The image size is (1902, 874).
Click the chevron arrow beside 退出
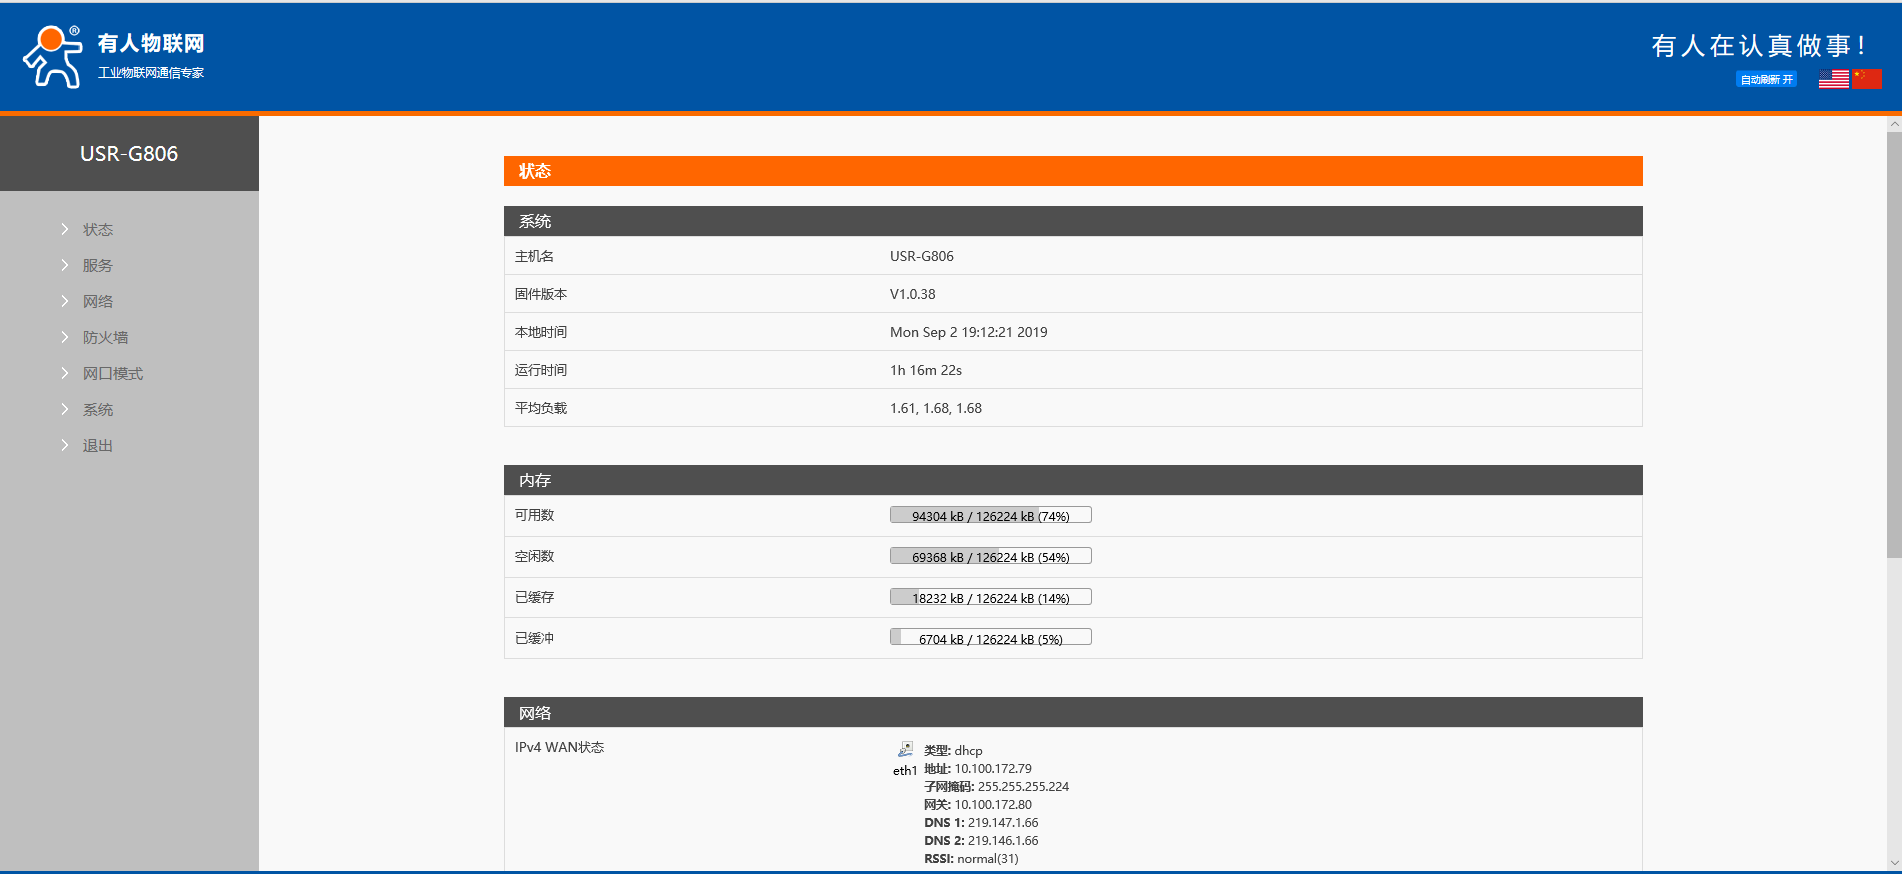point(65,446)
